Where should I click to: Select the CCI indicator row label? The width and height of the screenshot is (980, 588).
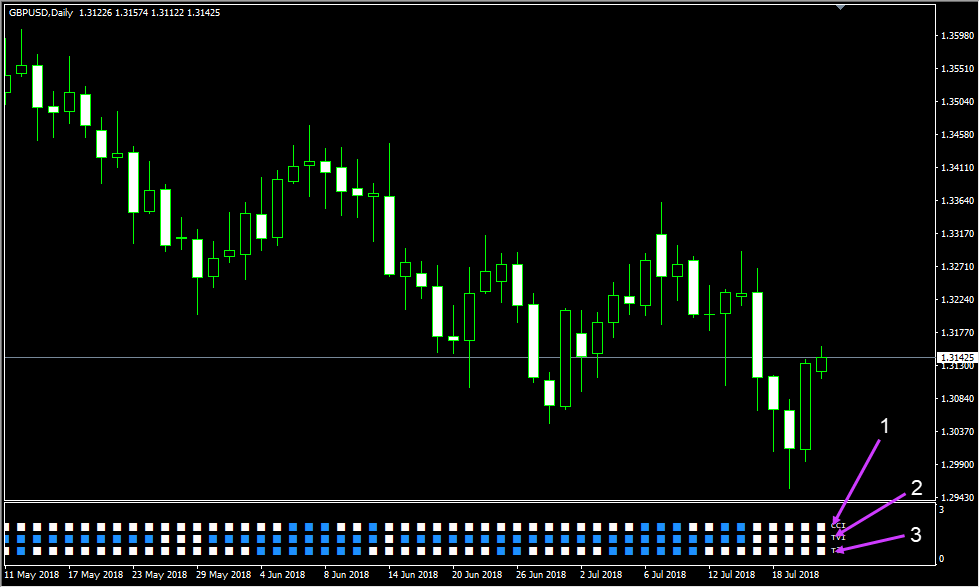838,525
